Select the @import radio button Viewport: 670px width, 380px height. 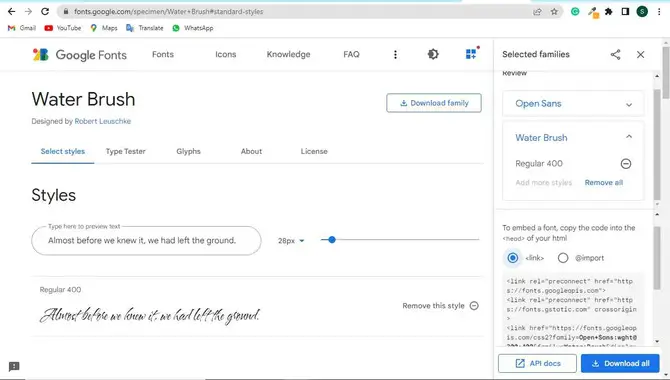pyautogui.click(x=563, y=258)
